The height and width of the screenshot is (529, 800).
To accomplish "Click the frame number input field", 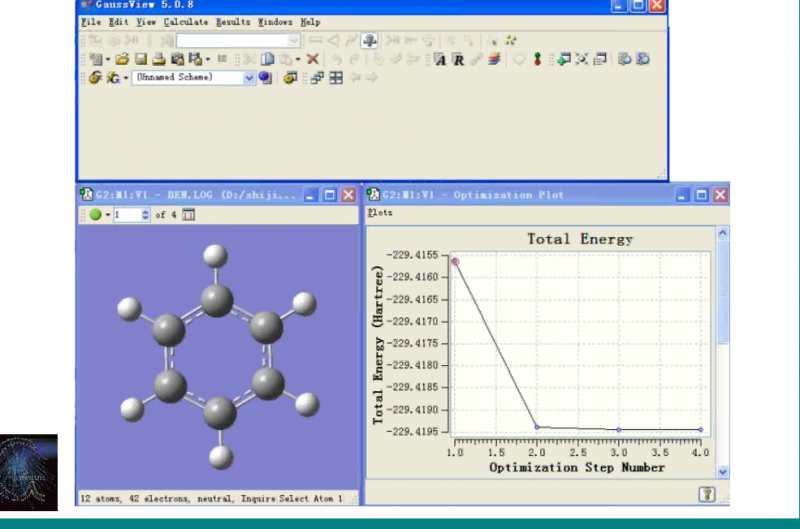I will (127, 215).
